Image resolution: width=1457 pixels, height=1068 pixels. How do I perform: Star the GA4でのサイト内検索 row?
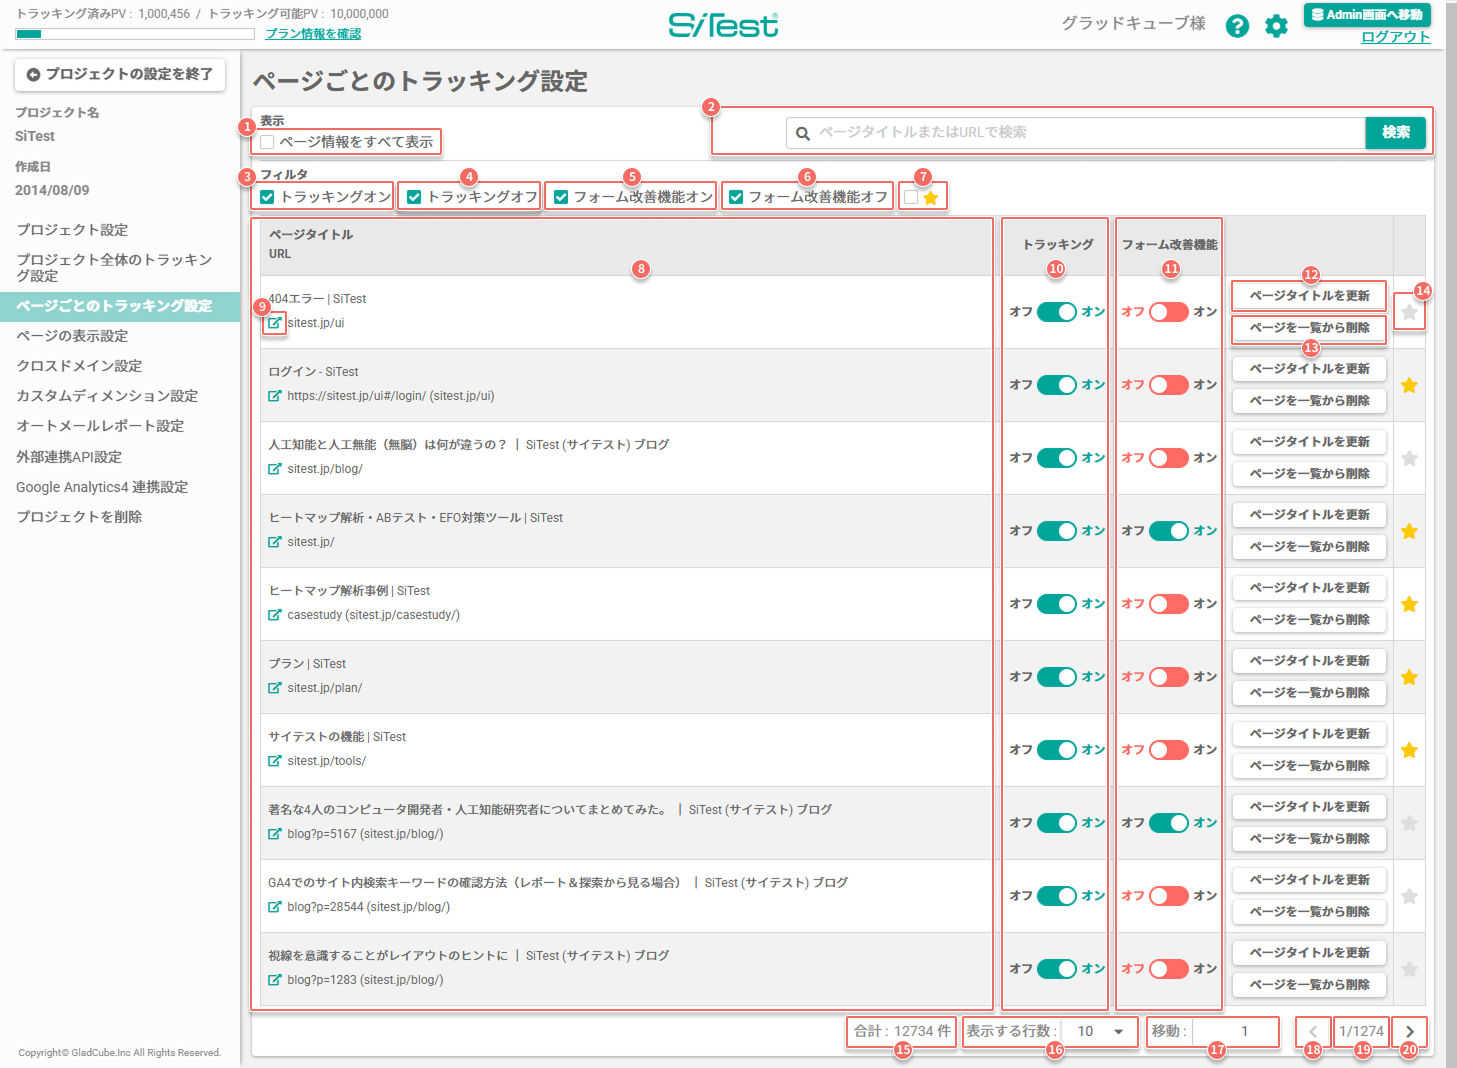[x=1409, y=896]
